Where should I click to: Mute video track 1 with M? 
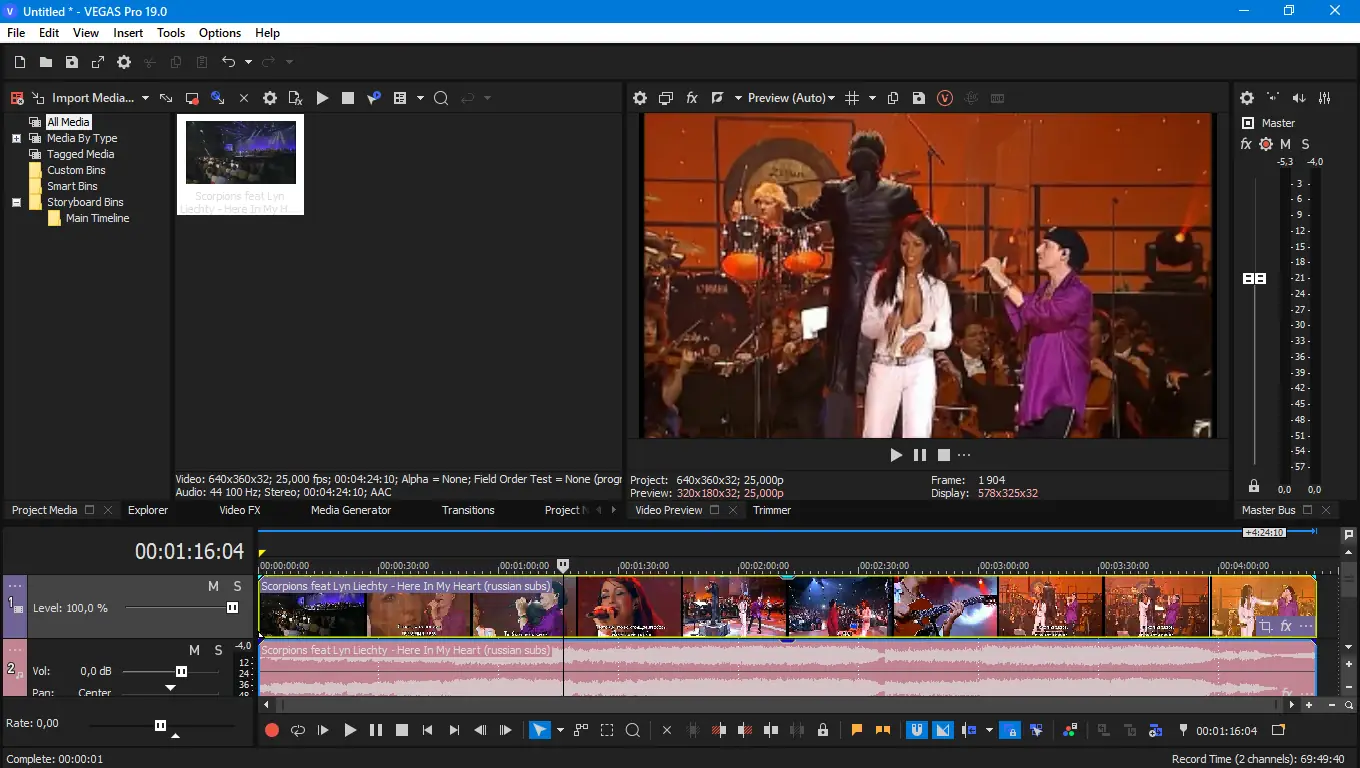[213, 586]
